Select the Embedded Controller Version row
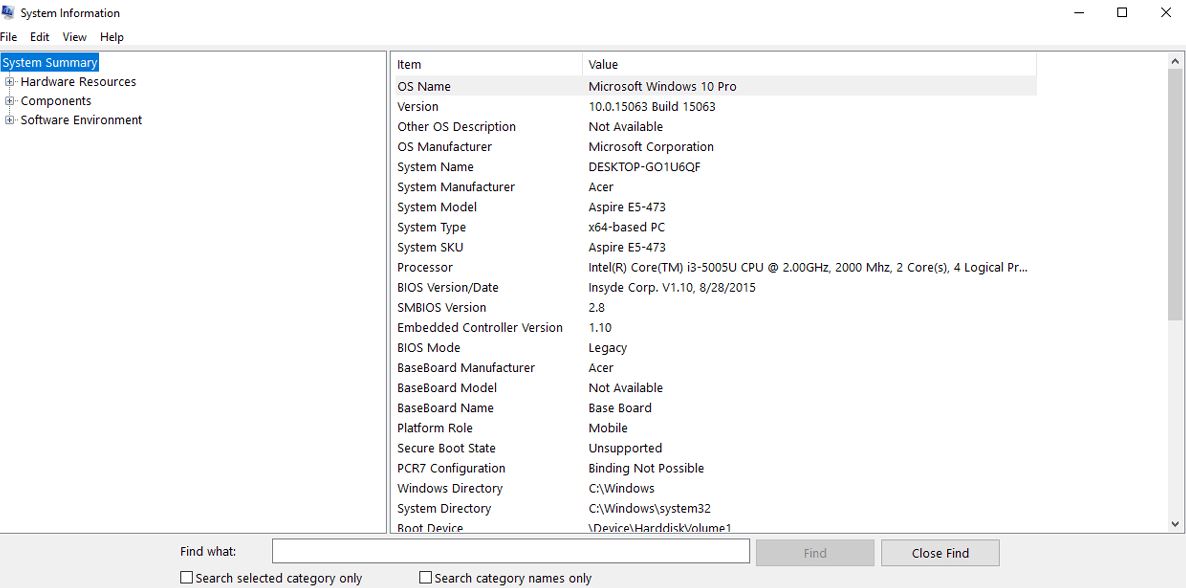Screen dimensions: 1186x588 pyautogui.click(x=715, y=328)
